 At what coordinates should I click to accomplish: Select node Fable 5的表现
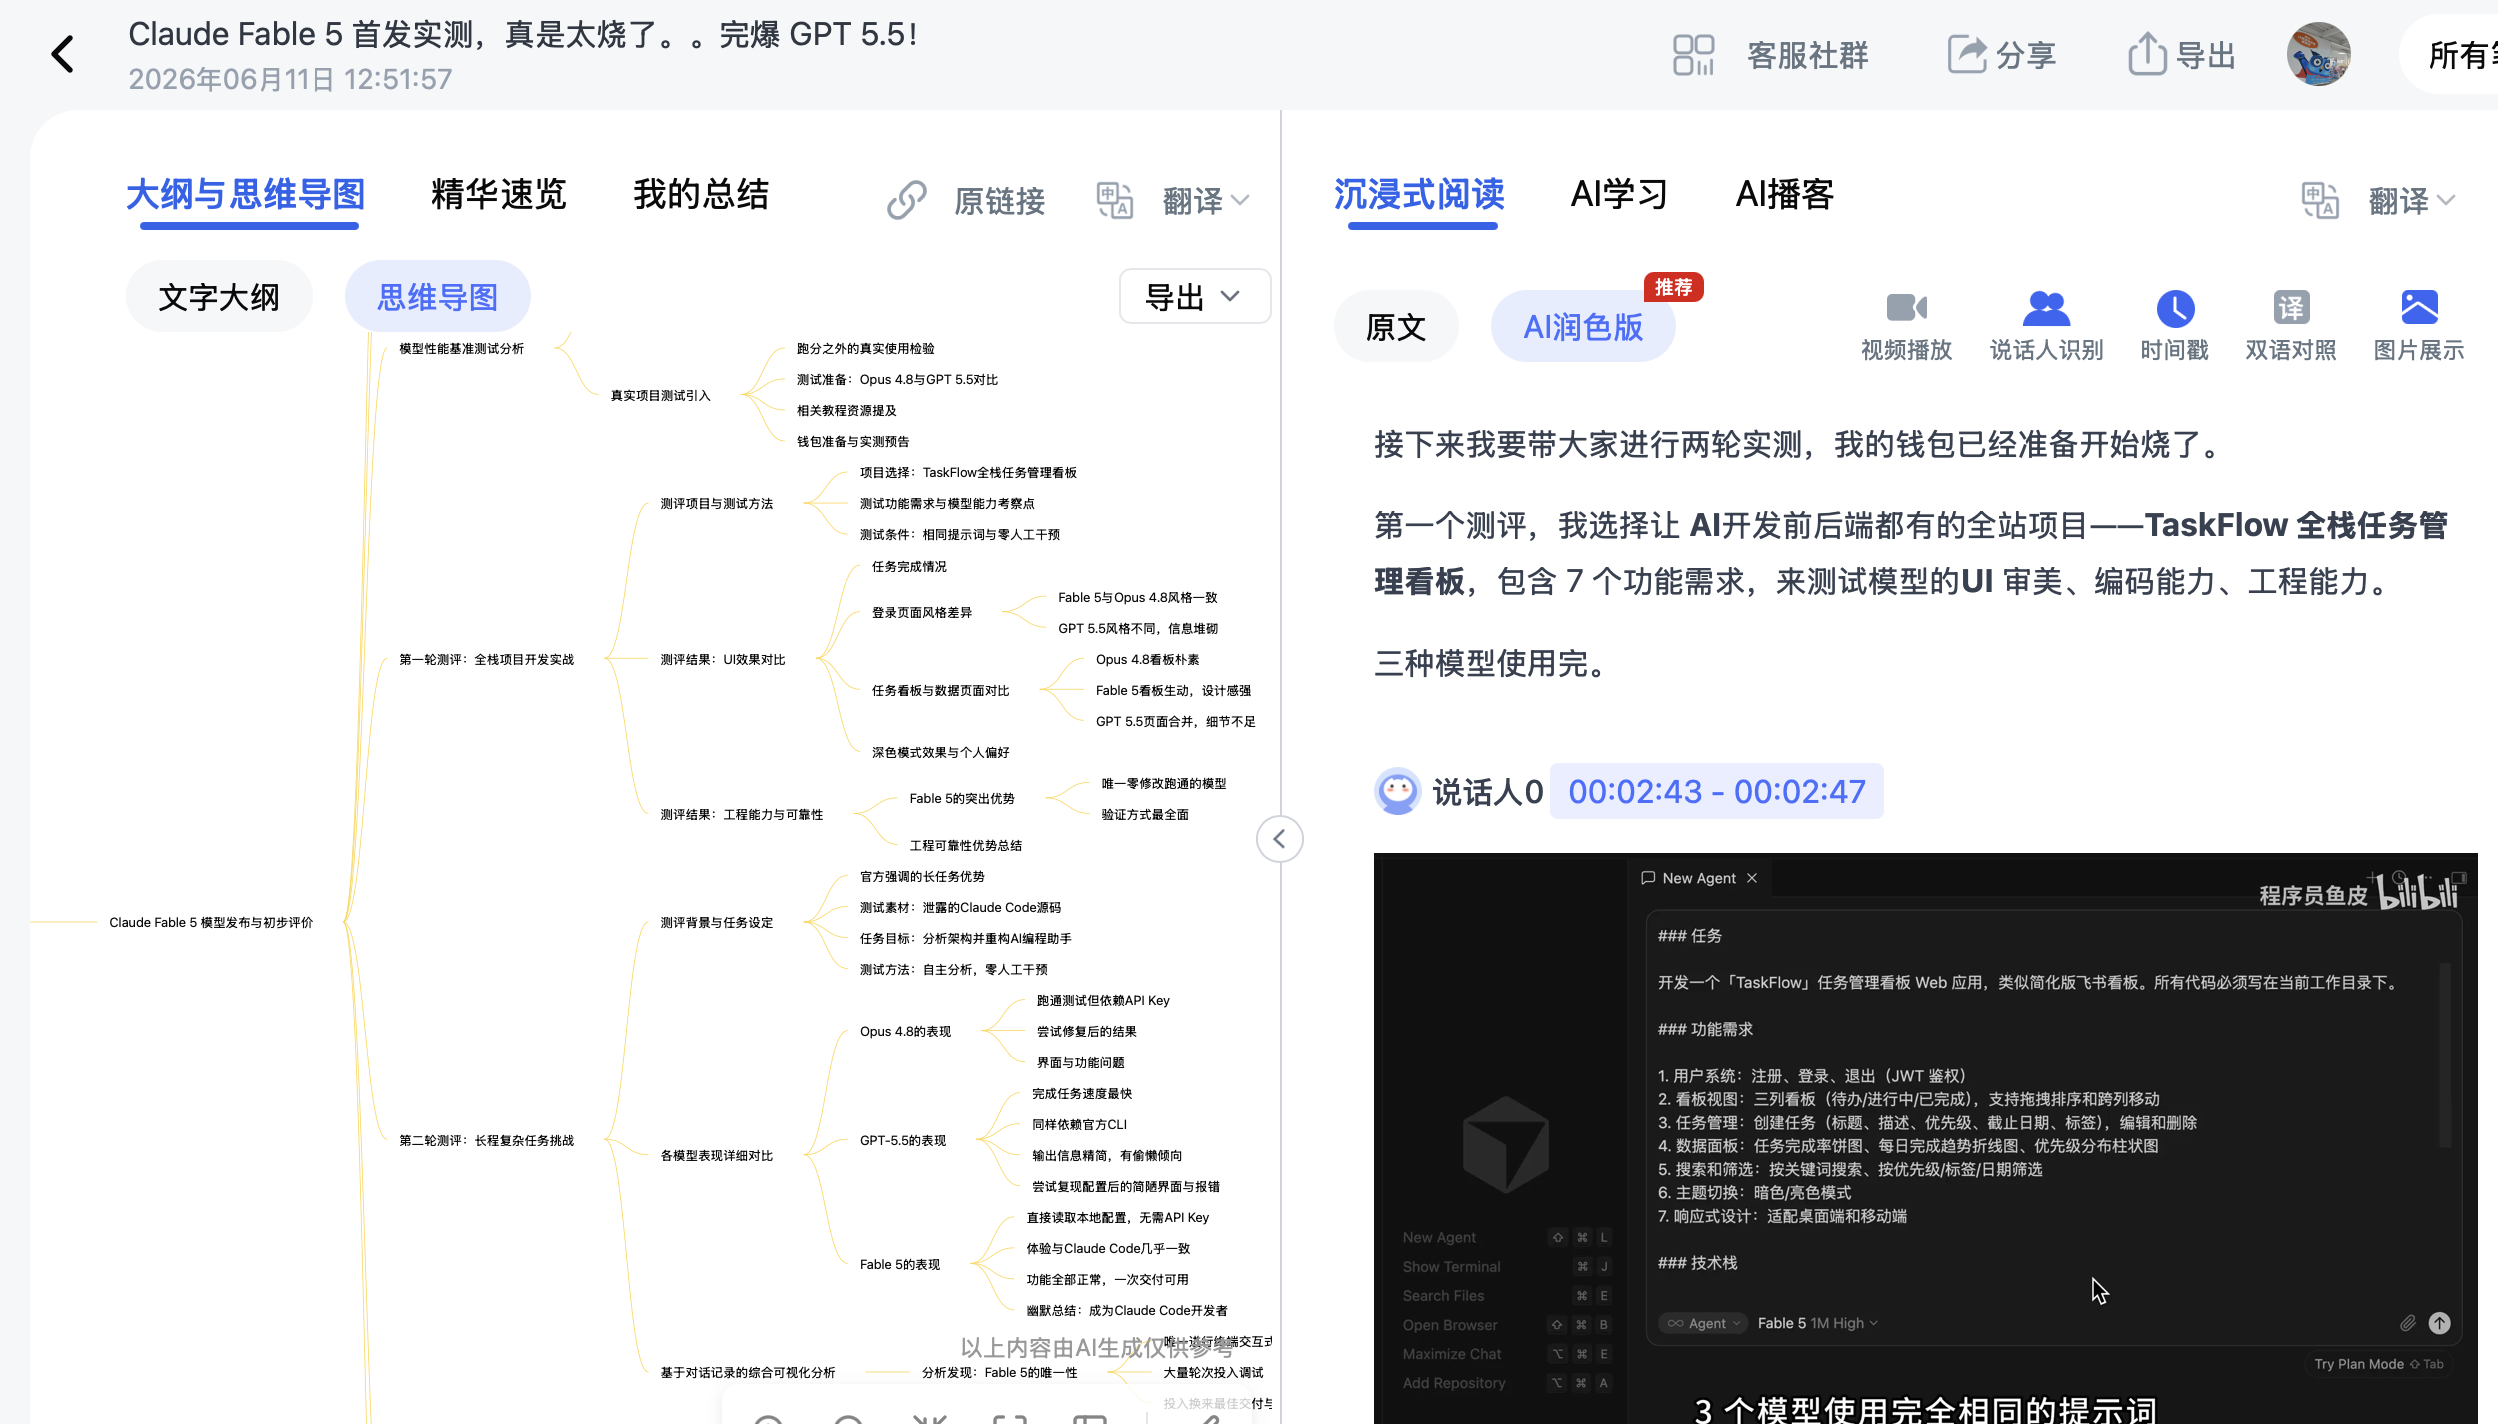(x=899, y=1264)
